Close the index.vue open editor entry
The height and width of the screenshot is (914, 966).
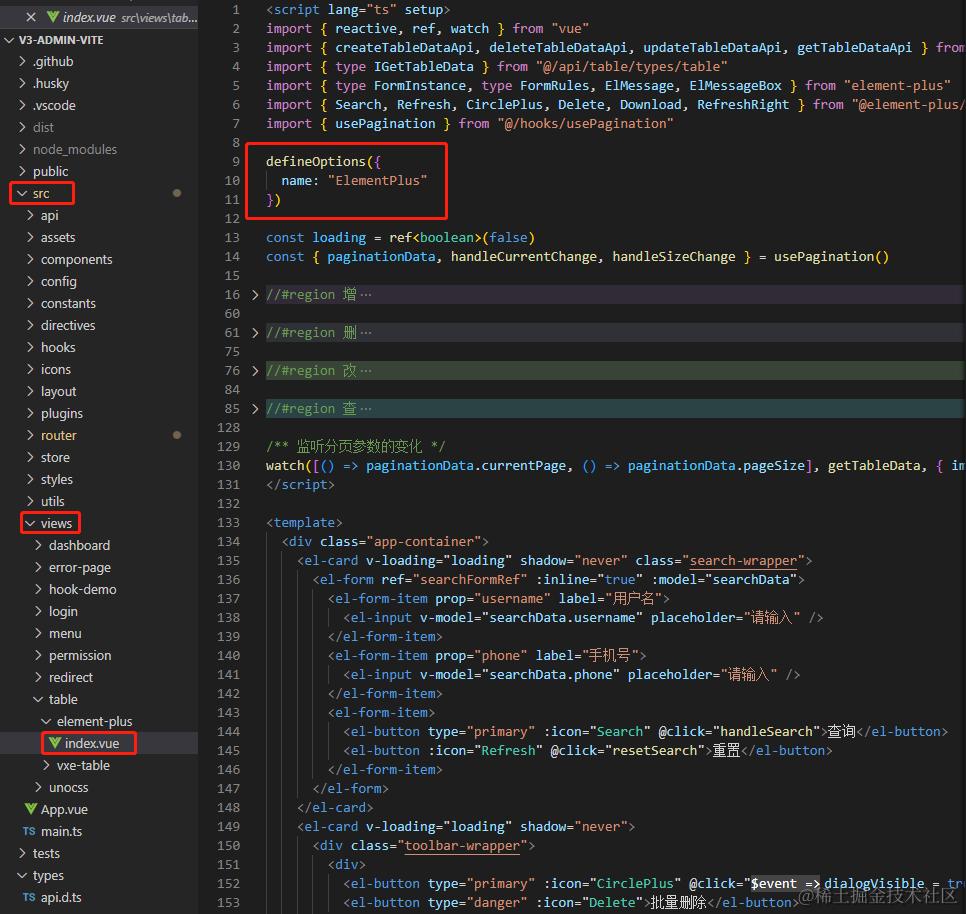click(31, 17)
